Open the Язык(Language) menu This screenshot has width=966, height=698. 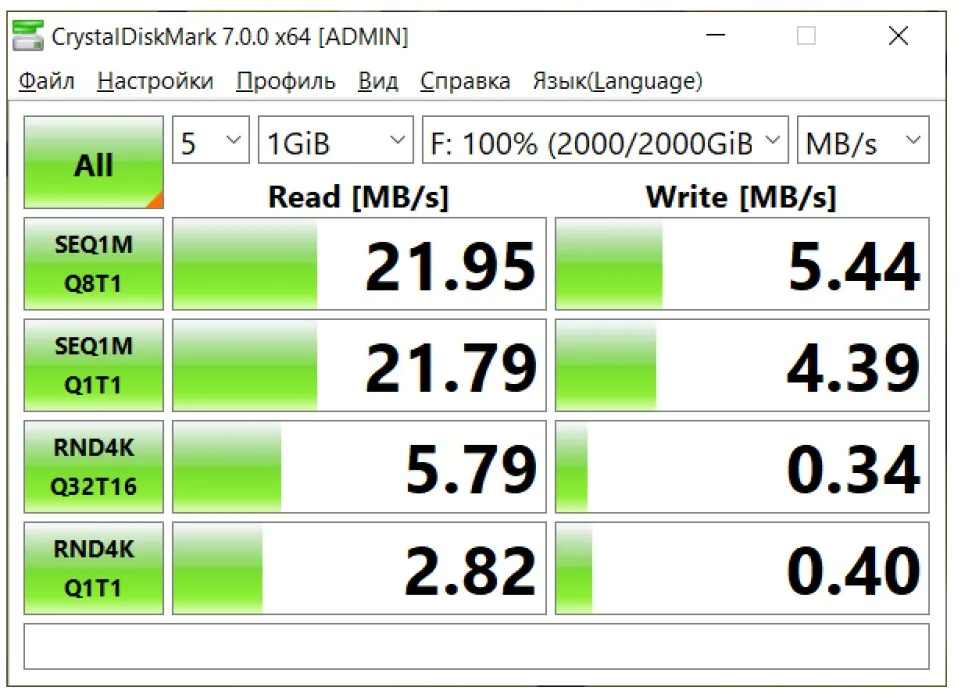click(x=617, y=81)
